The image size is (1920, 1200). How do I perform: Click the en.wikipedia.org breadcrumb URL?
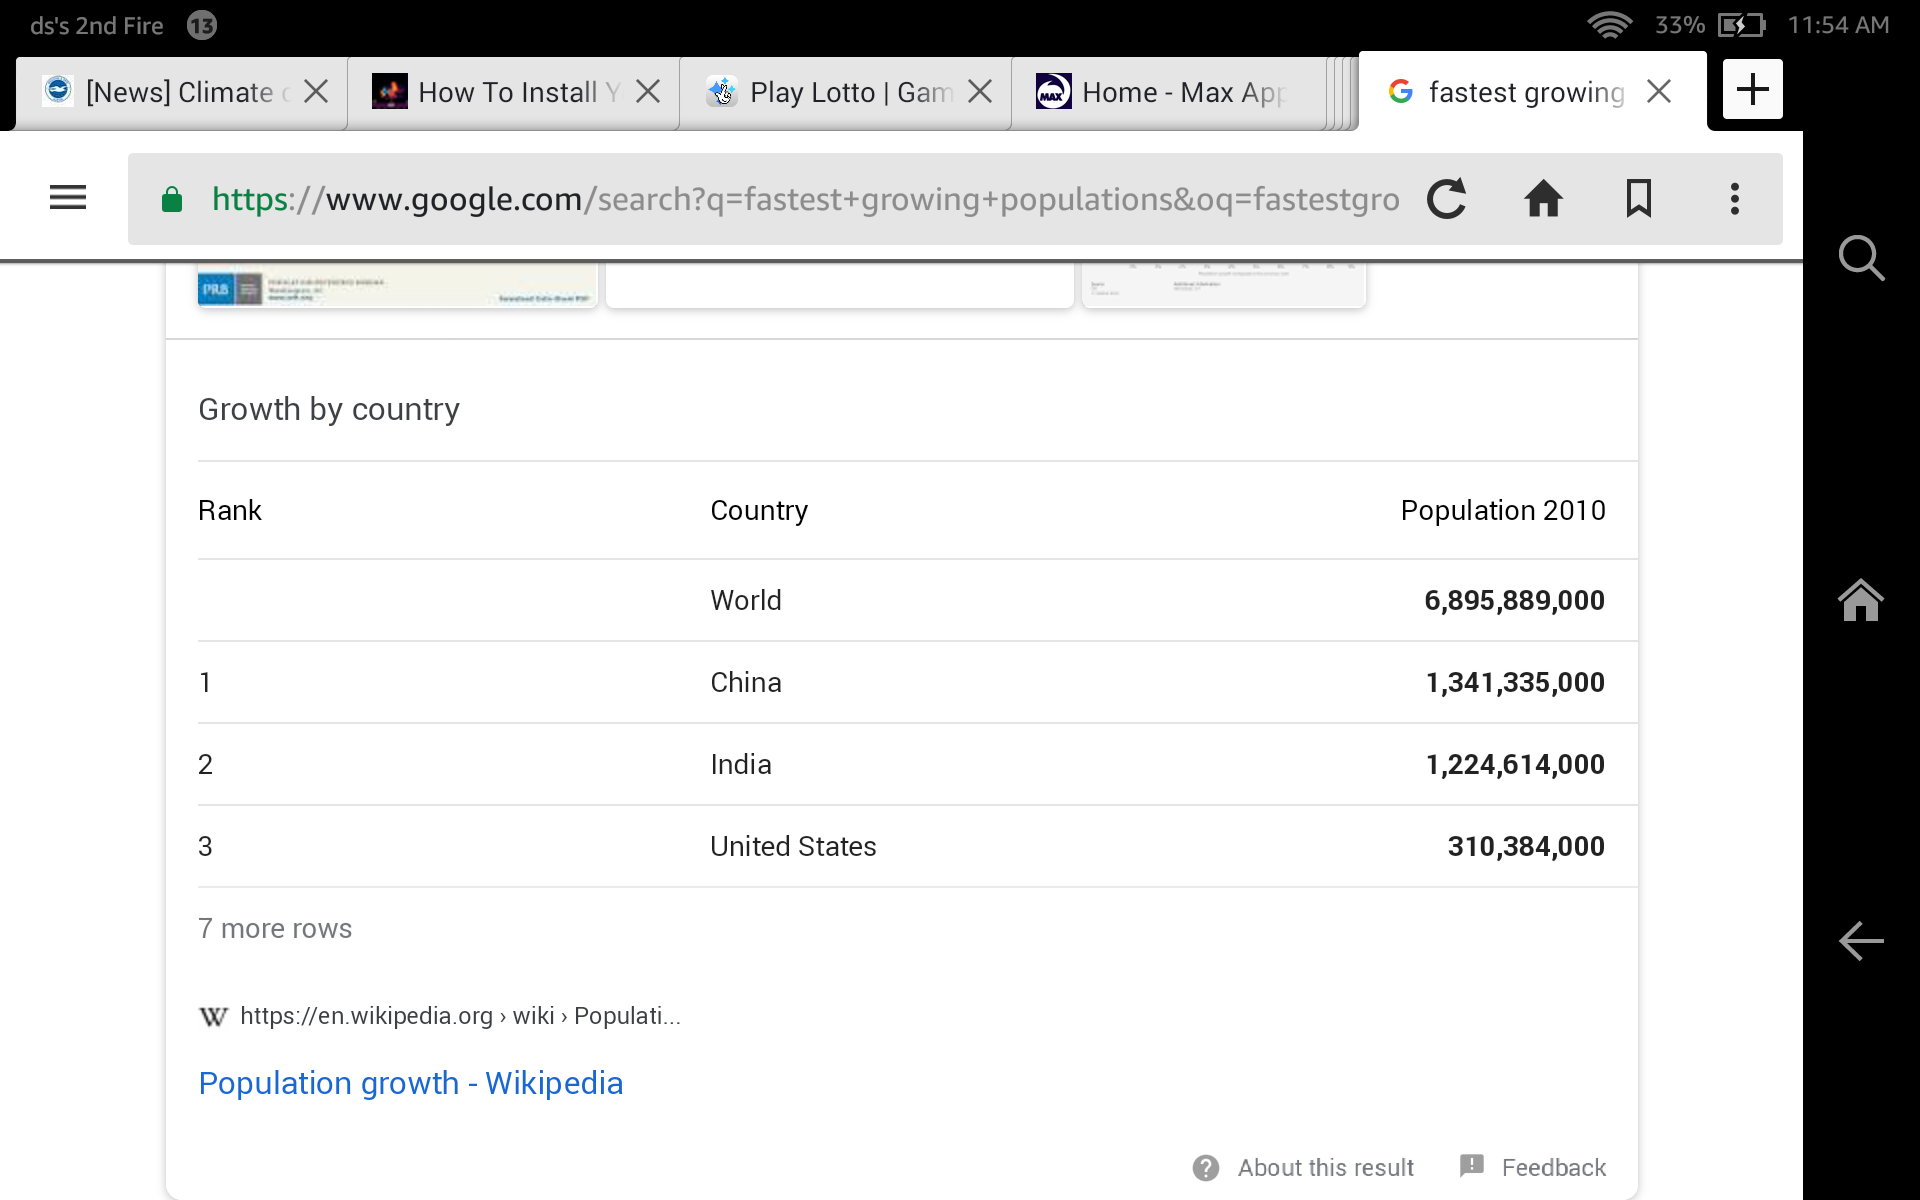[x=460, y=1016]
